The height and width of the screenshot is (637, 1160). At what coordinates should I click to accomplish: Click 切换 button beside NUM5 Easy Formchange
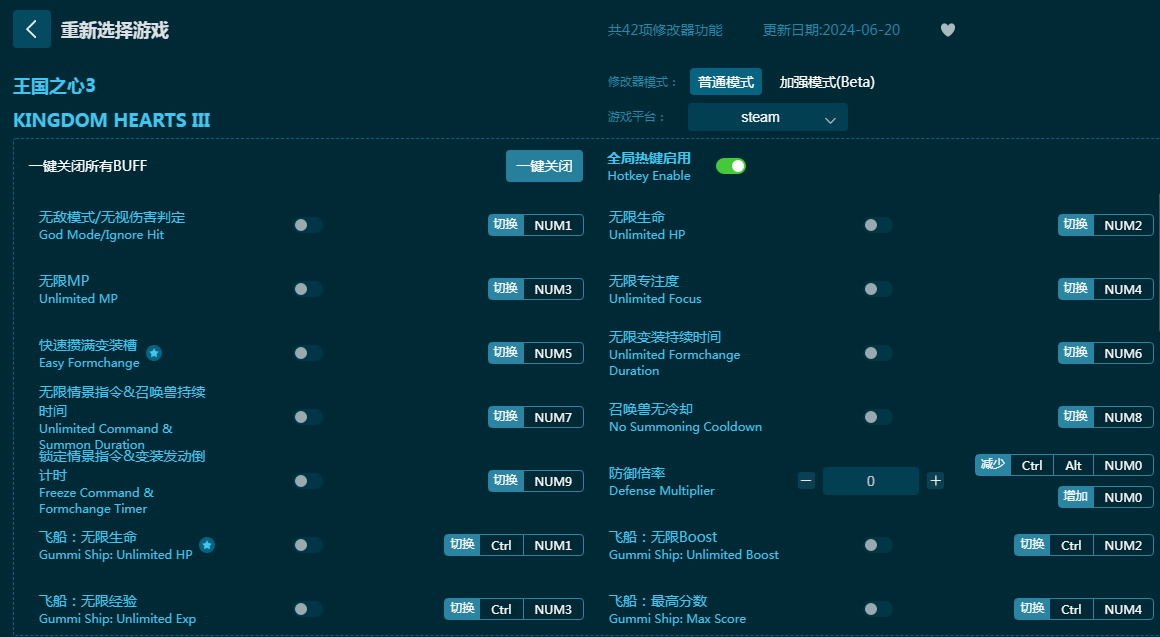506,353
